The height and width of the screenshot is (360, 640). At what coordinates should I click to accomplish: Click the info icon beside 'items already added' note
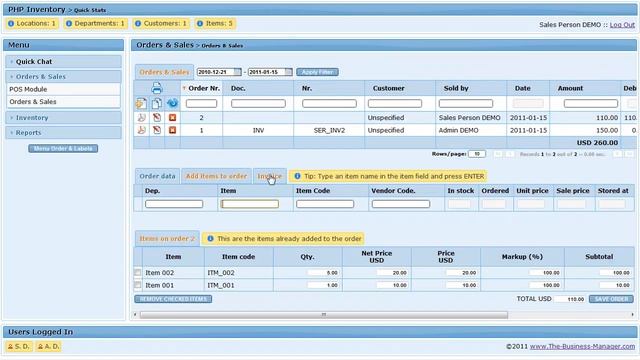click(x=211, y=239)
